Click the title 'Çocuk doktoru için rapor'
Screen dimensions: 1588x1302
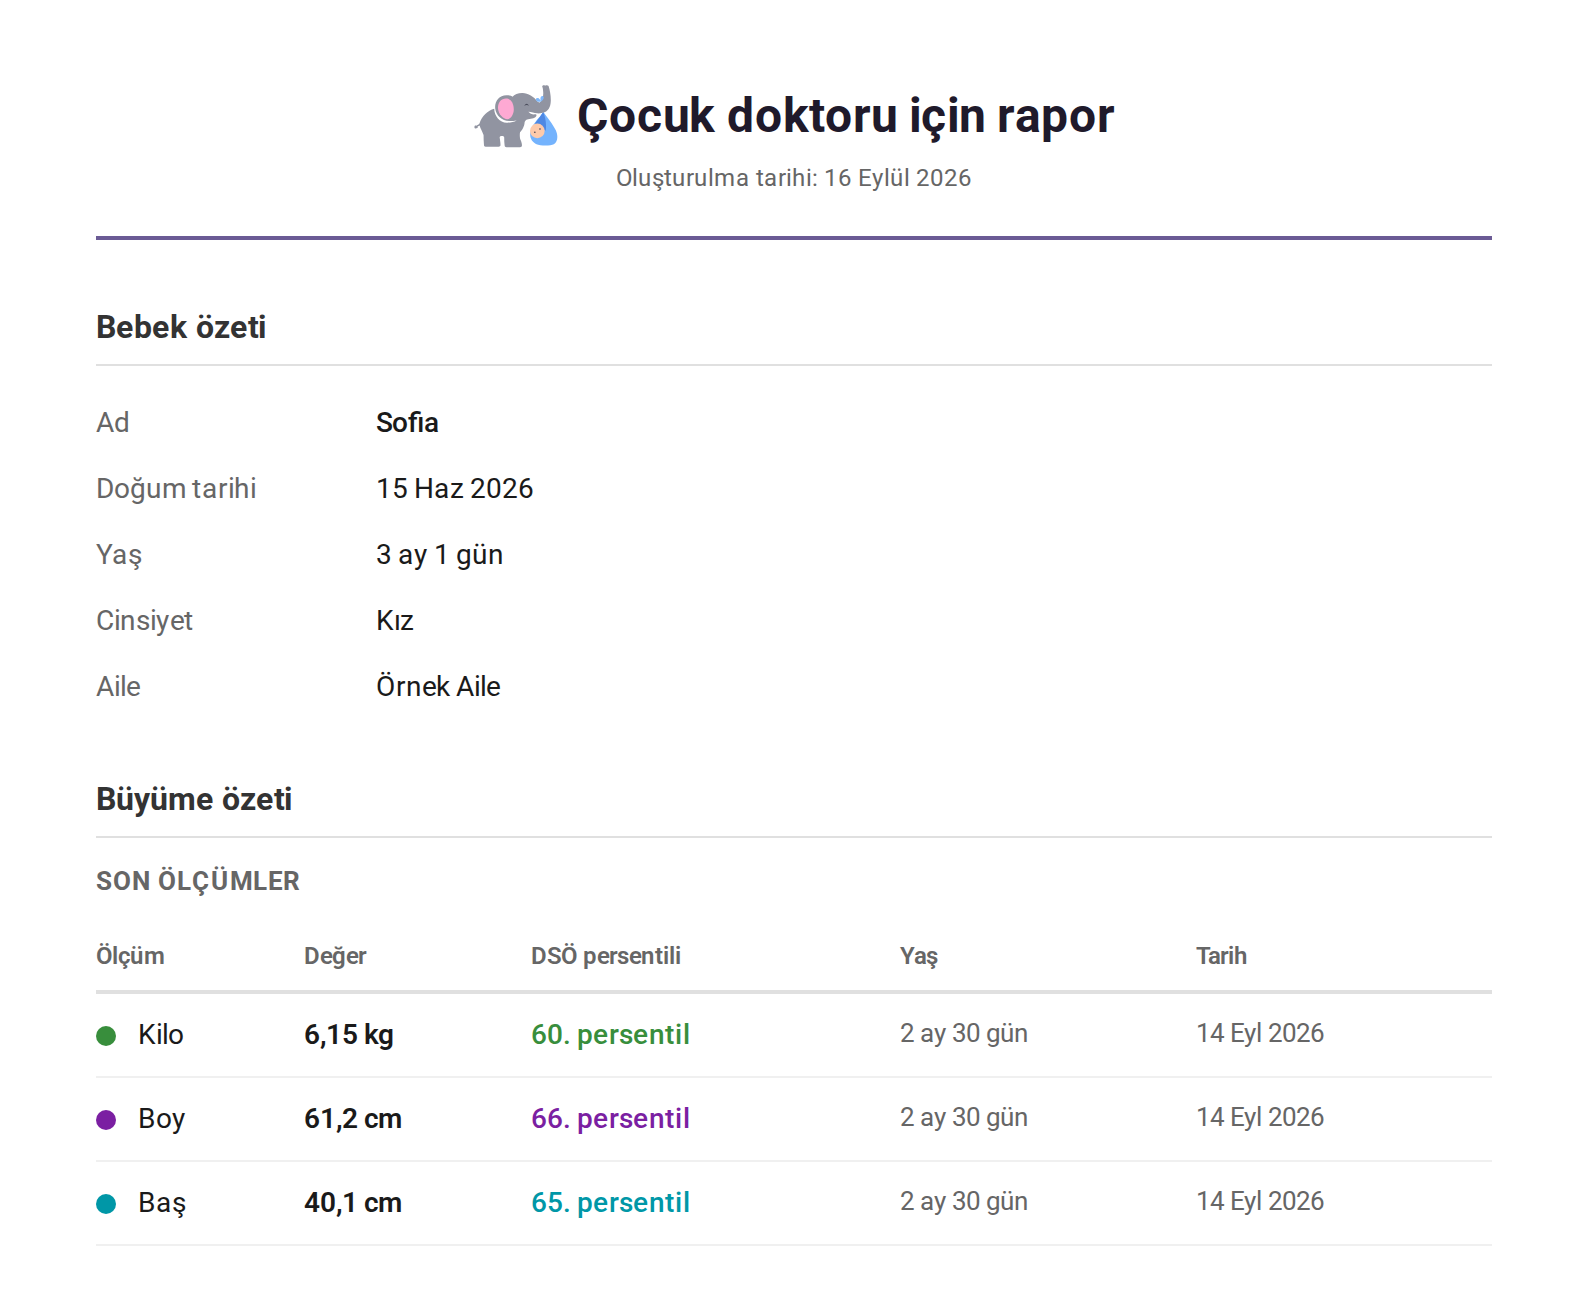pos(845,116)
